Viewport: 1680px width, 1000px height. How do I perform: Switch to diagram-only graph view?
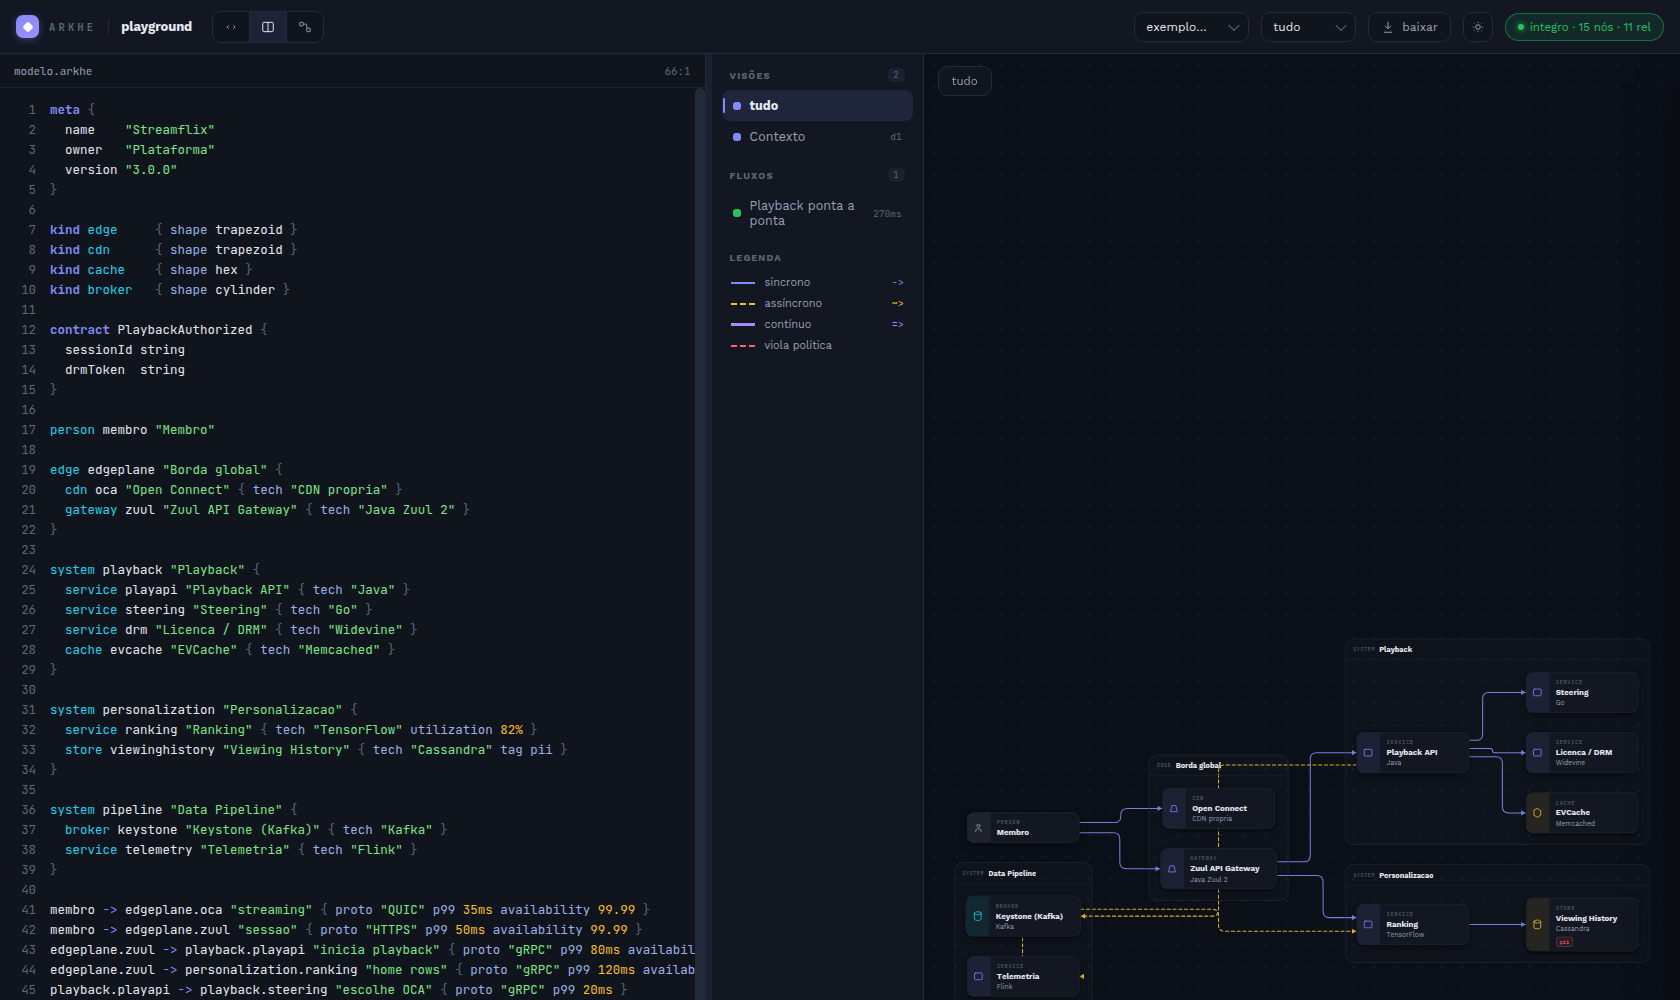click(305, 27)
